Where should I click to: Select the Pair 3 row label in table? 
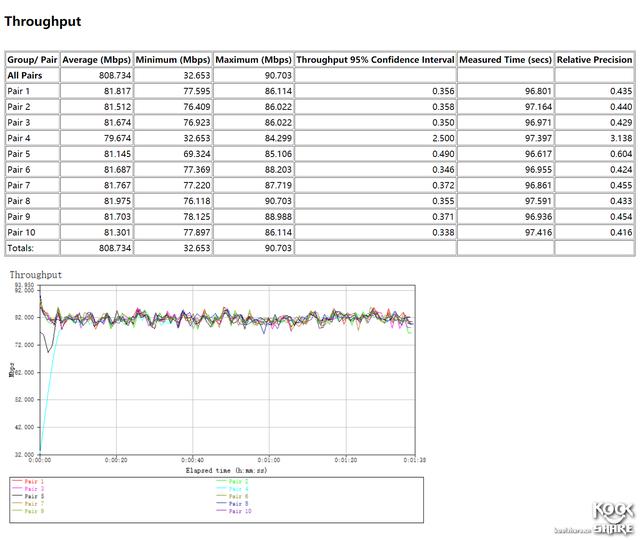[x=19, y=122]
